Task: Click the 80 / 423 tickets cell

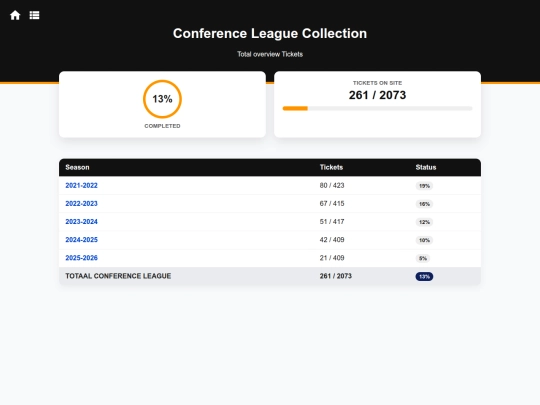Action: (x=332, y=186)
